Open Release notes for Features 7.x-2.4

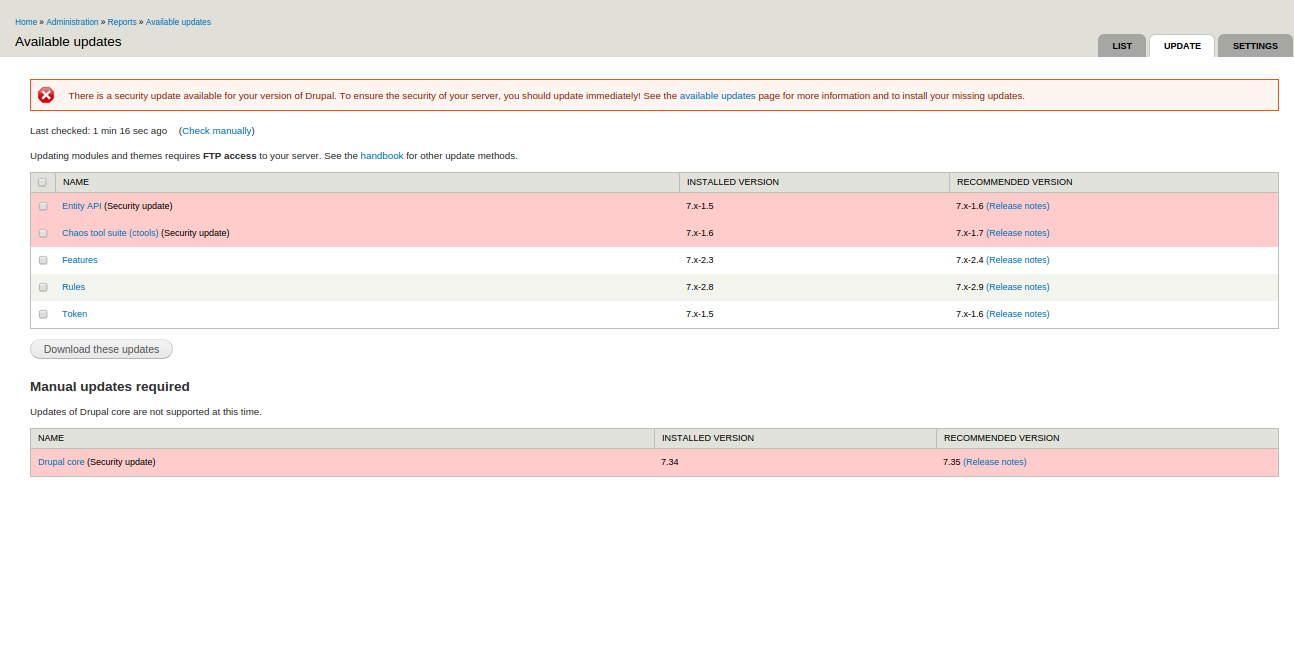coord(1018,260)
